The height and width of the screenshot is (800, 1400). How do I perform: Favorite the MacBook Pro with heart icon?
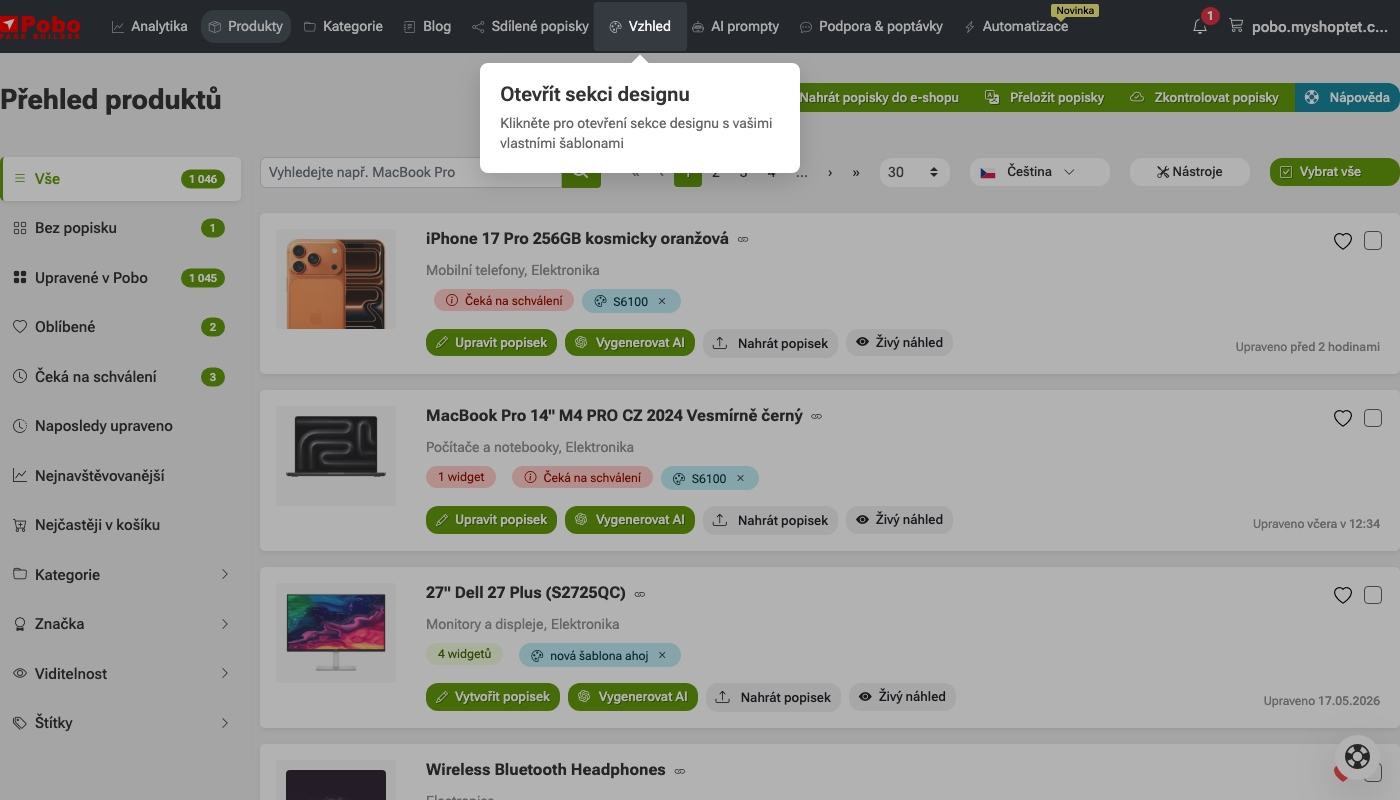coord(1343,418)
